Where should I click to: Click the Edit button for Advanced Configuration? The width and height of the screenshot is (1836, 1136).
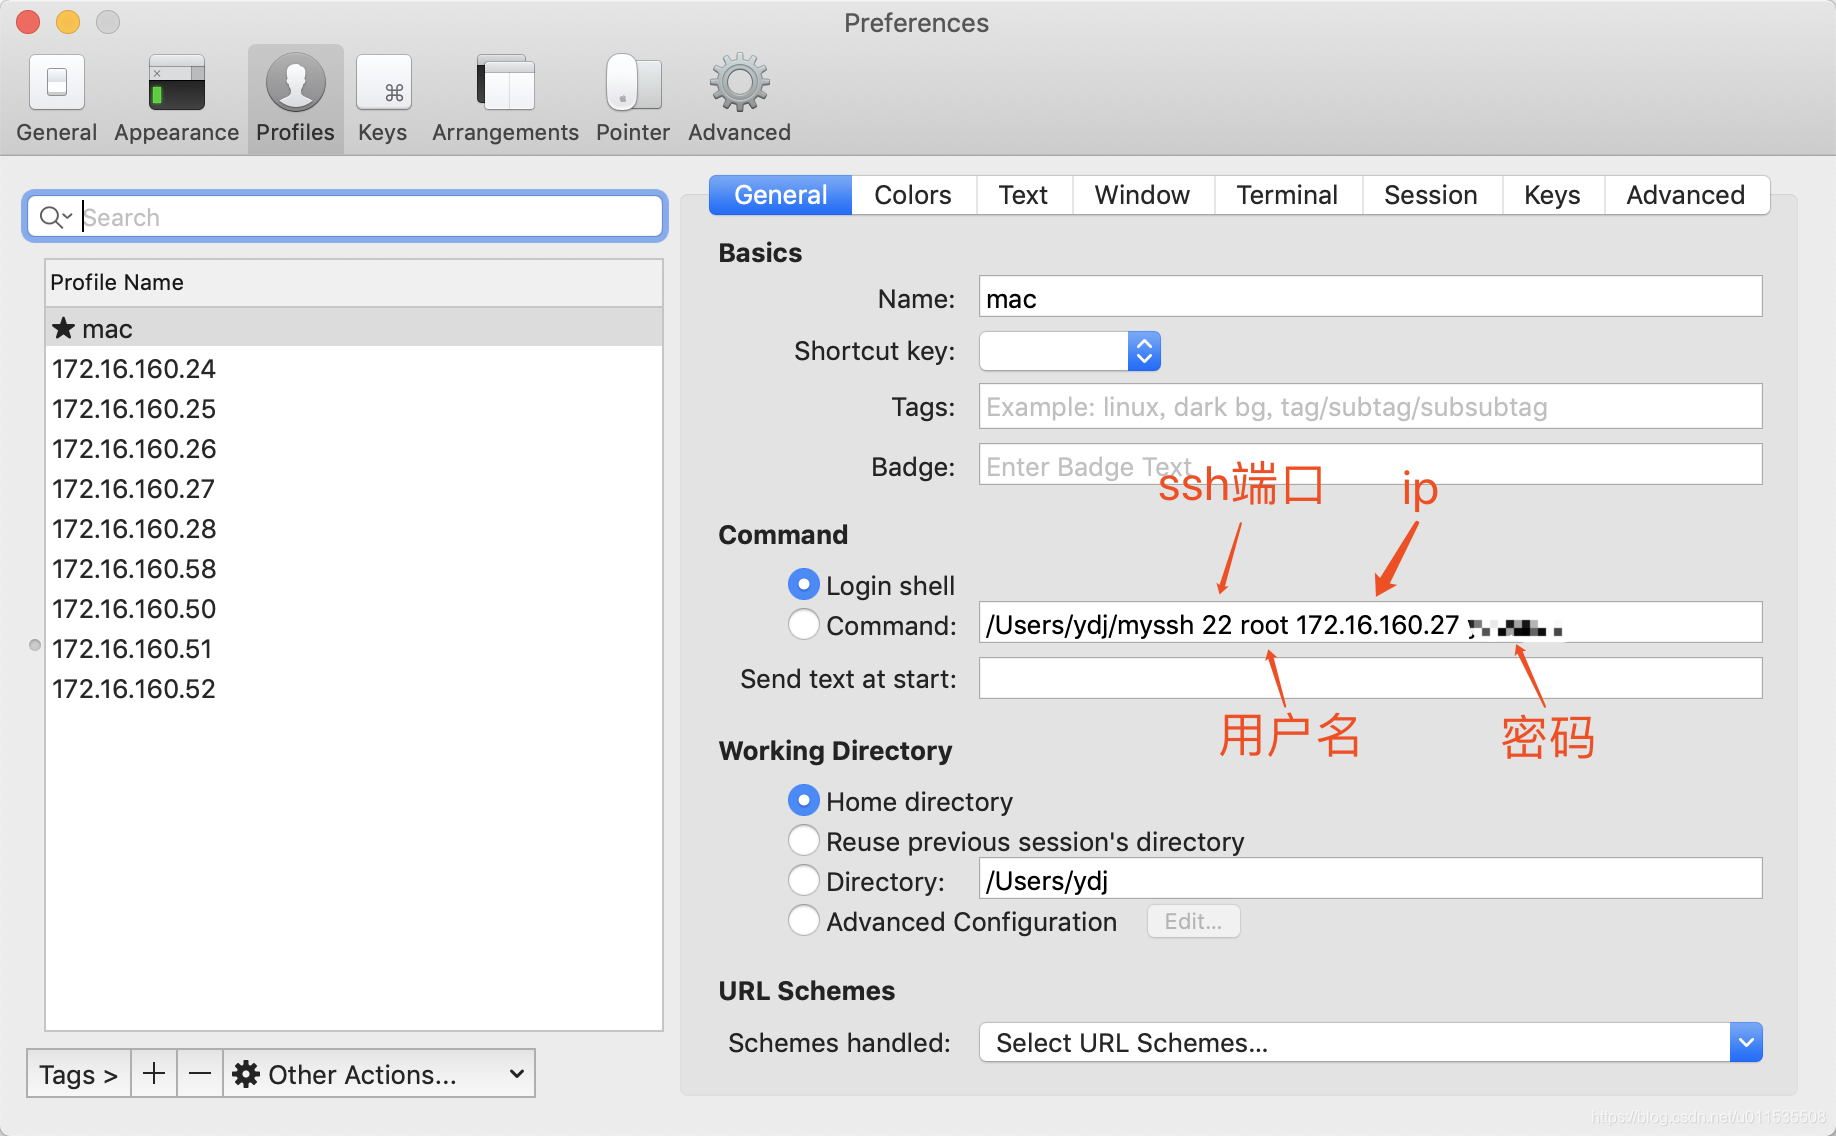point(1192,921)
